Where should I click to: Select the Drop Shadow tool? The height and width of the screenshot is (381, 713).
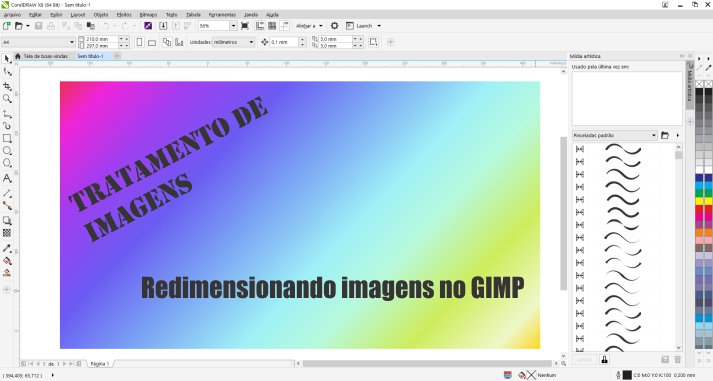point(7,221)
